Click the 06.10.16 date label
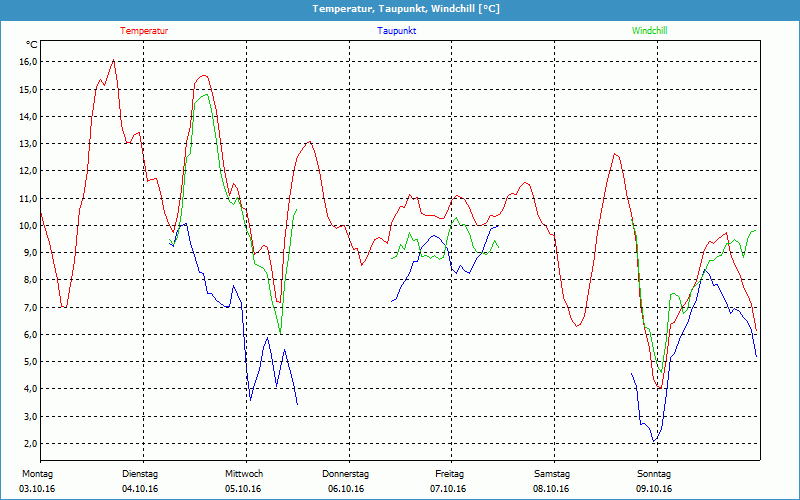This screenshot has width=800, height=500. coord(346,489)
